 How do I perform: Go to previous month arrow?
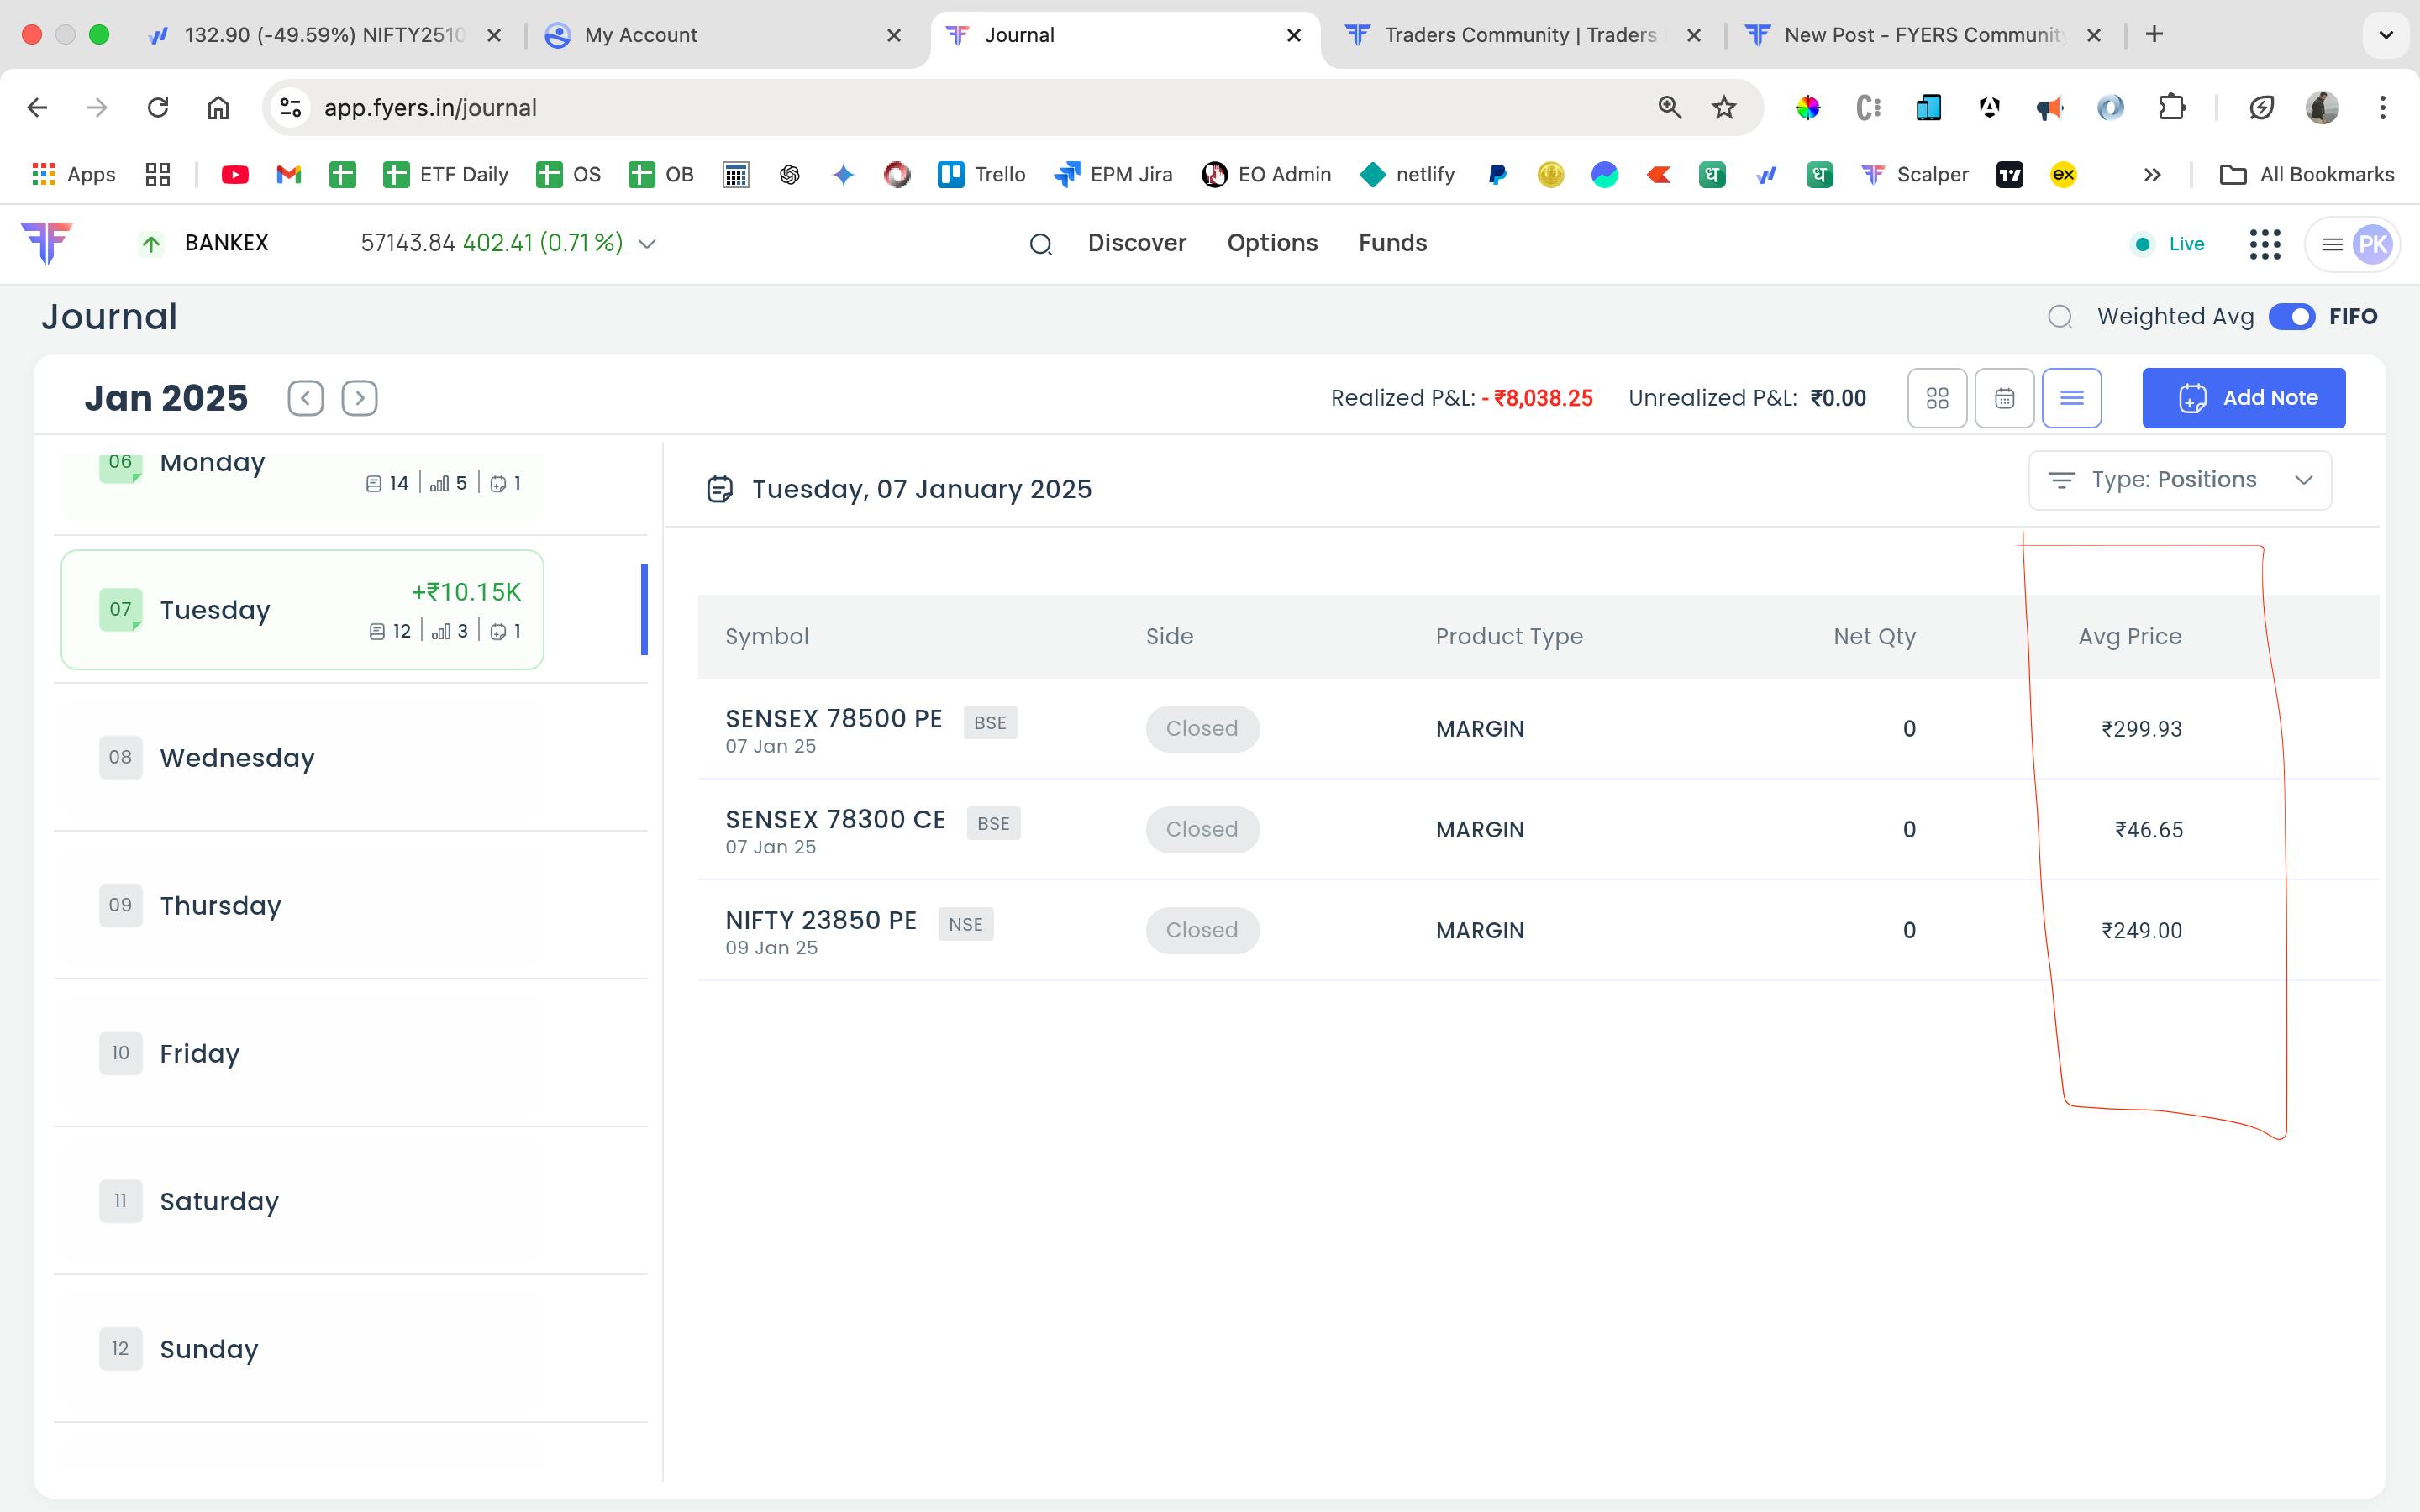pyautogui.click(x=305, y=398)
